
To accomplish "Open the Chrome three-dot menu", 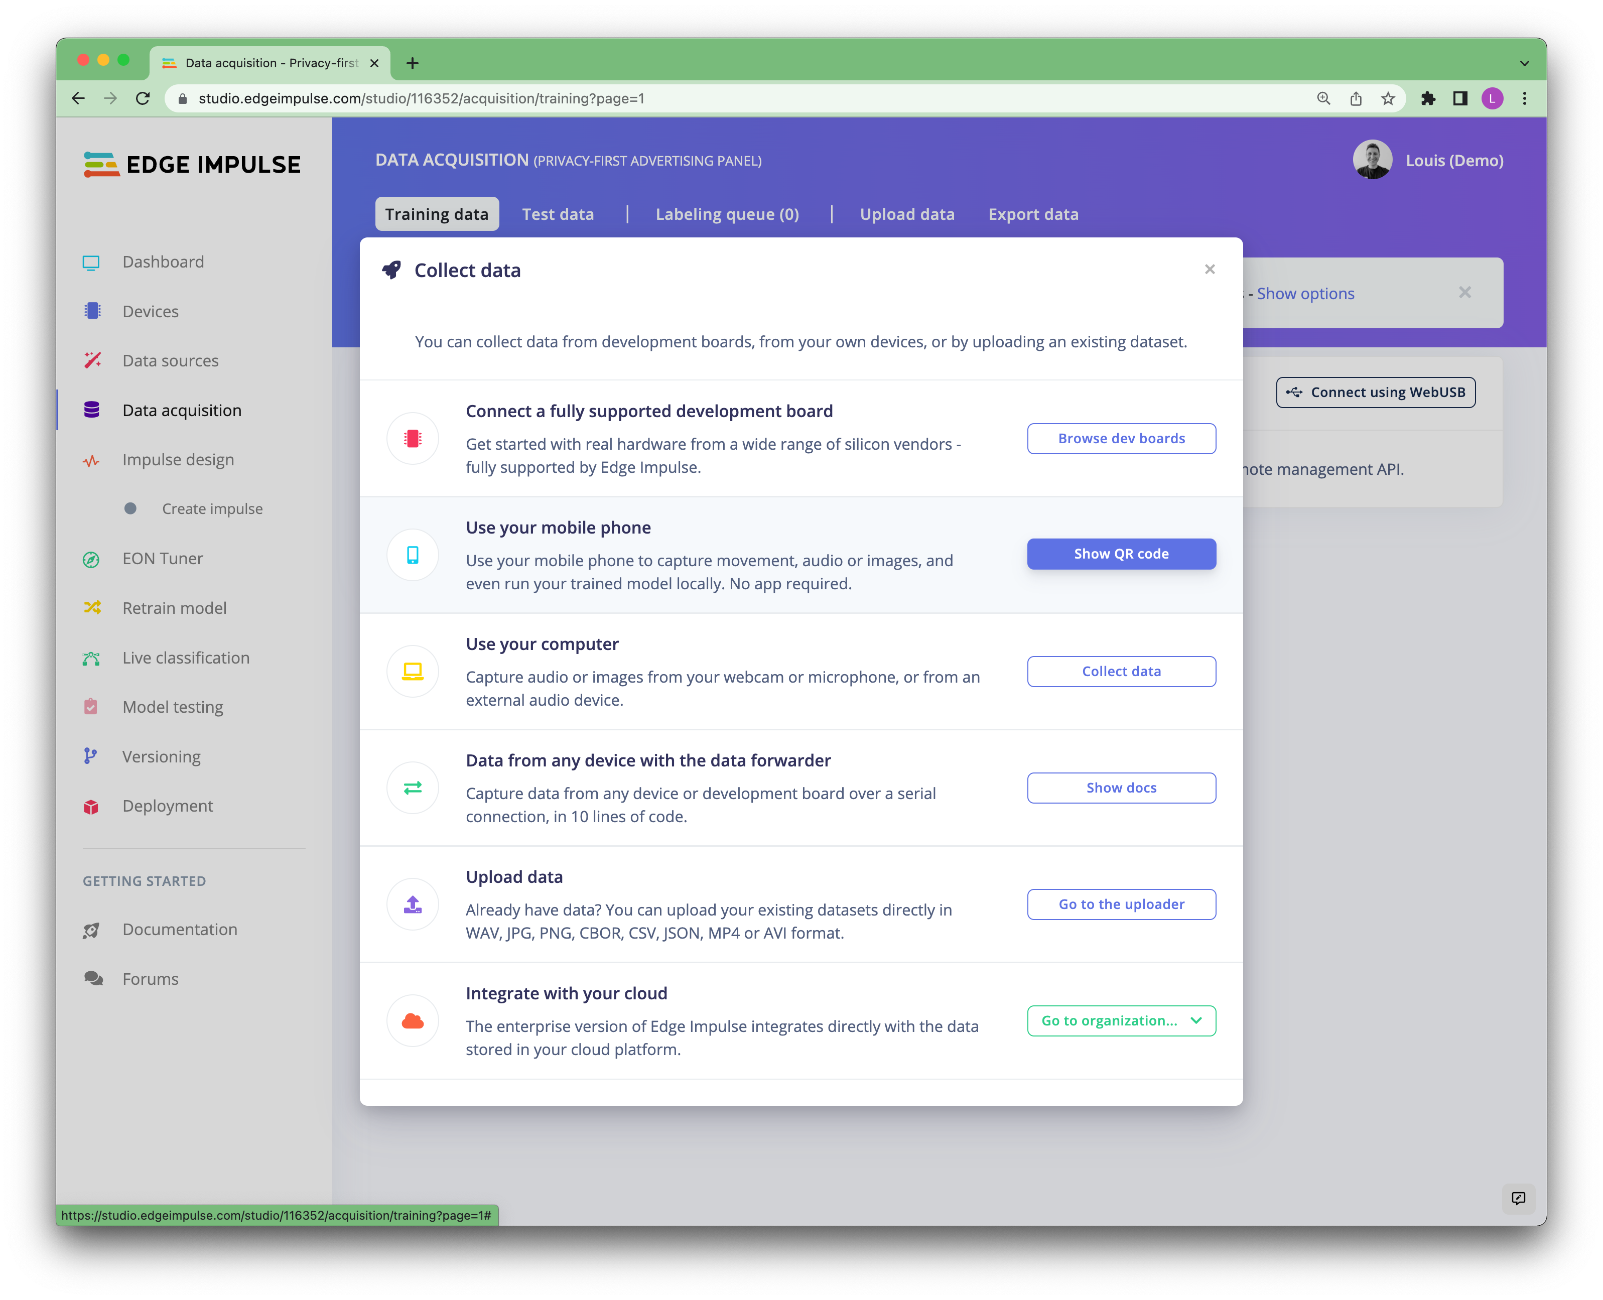I will pyautogui.click(x=1524, y=98).
